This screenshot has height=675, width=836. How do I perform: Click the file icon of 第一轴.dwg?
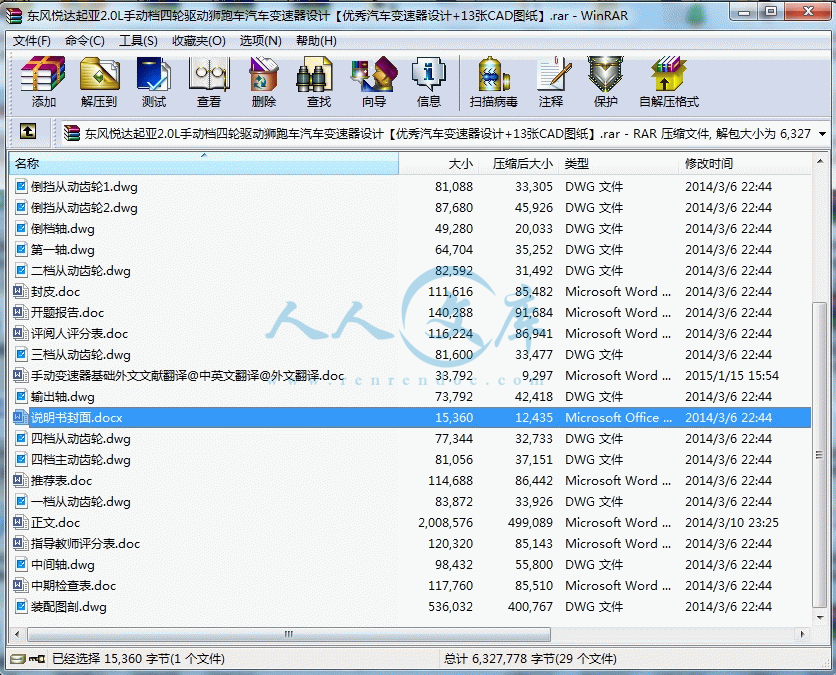click(x=21, y=250)
